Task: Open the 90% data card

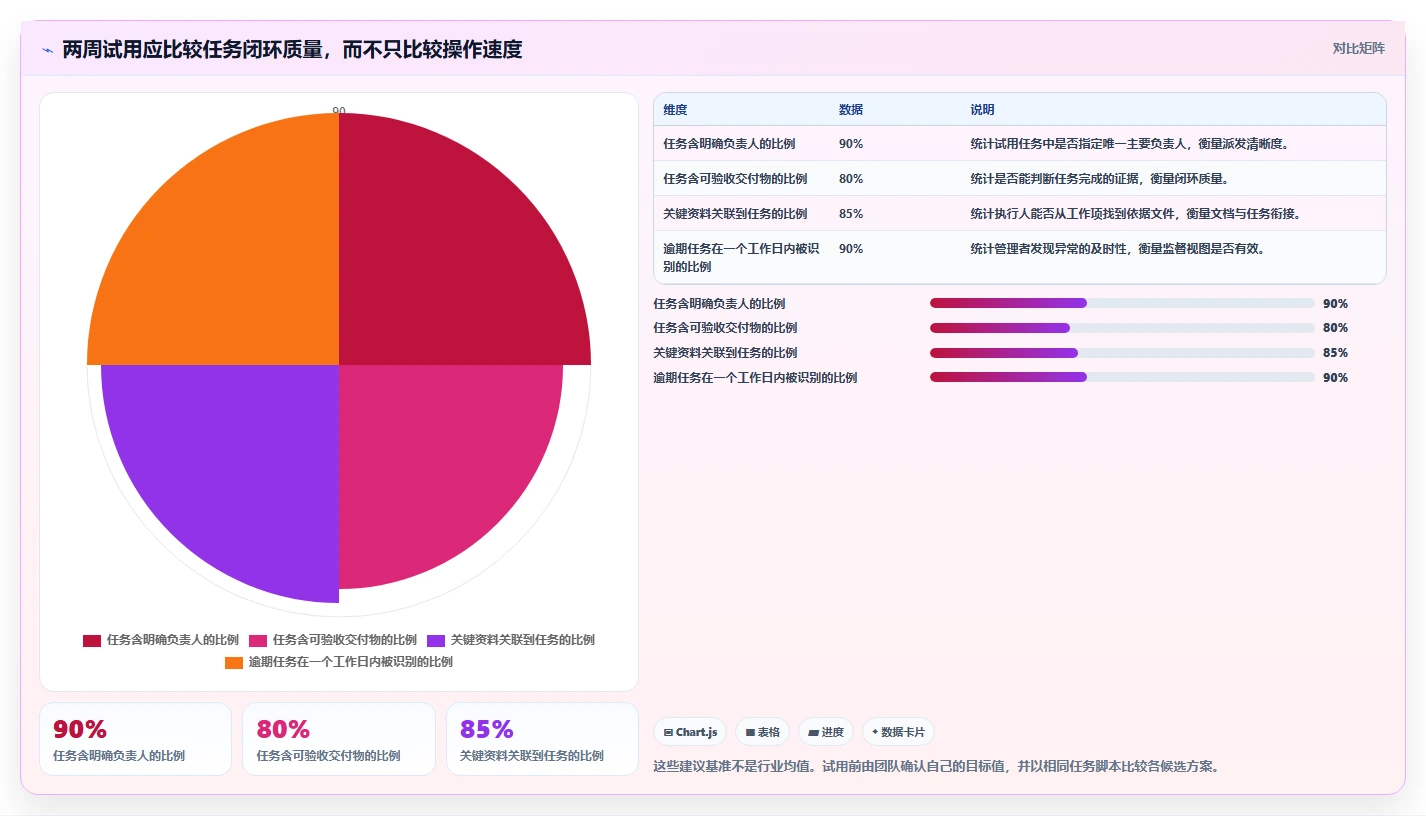Action: pos(135,739)
